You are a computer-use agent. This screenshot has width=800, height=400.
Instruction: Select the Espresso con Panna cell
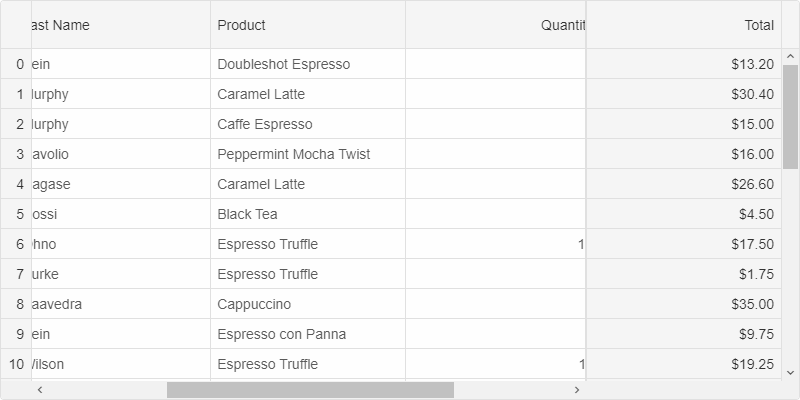(308, 334)
